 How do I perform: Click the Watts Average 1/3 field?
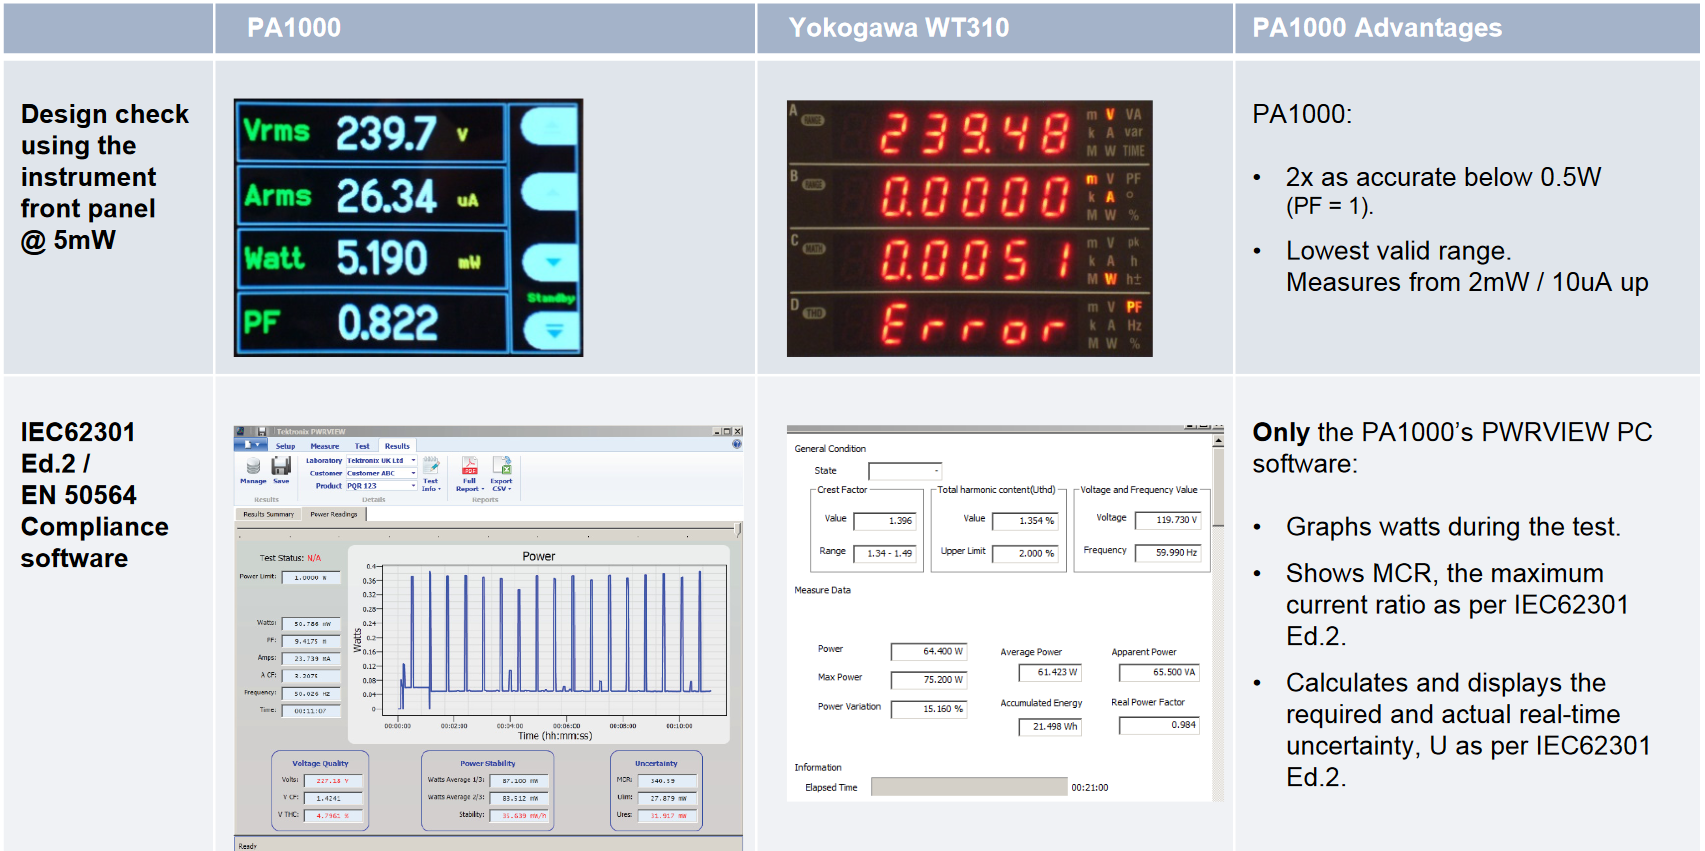tap(520, 781)
